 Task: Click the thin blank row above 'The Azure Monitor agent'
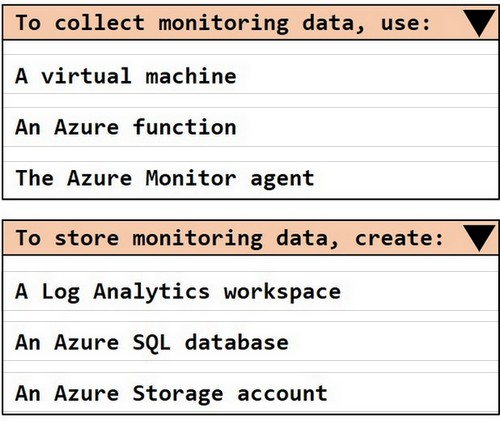coord(250,154)
